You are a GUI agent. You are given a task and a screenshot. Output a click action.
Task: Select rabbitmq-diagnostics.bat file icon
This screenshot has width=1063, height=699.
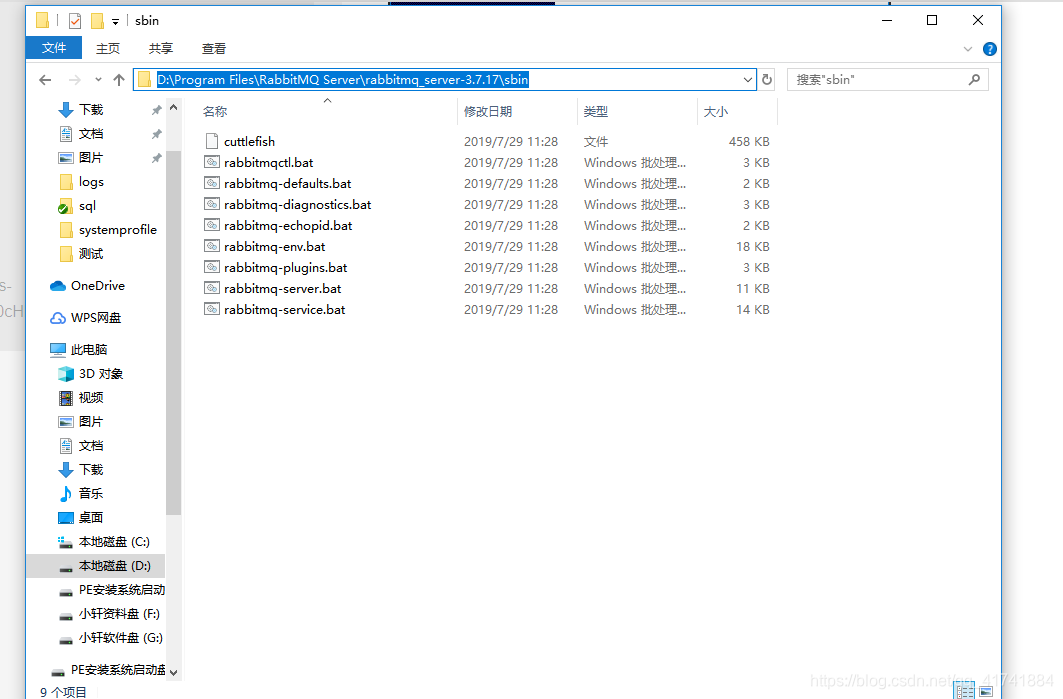pyautogui.click(x=212, y=204)
